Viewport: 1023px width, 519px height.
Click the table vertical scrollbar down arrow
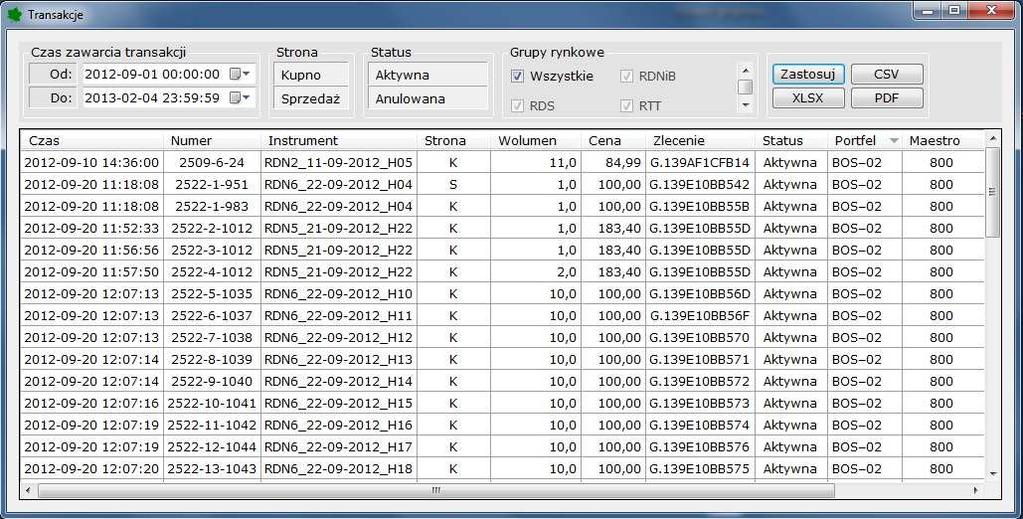coord(992,474)
